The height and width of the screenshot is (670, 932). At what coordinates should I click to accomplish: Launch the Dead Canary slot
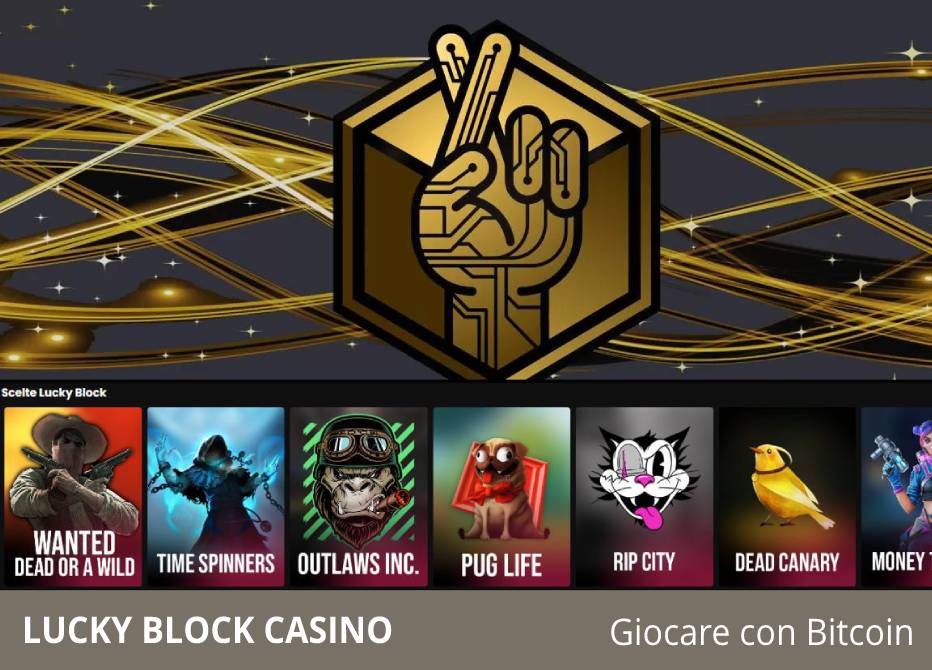coord(787,496)
